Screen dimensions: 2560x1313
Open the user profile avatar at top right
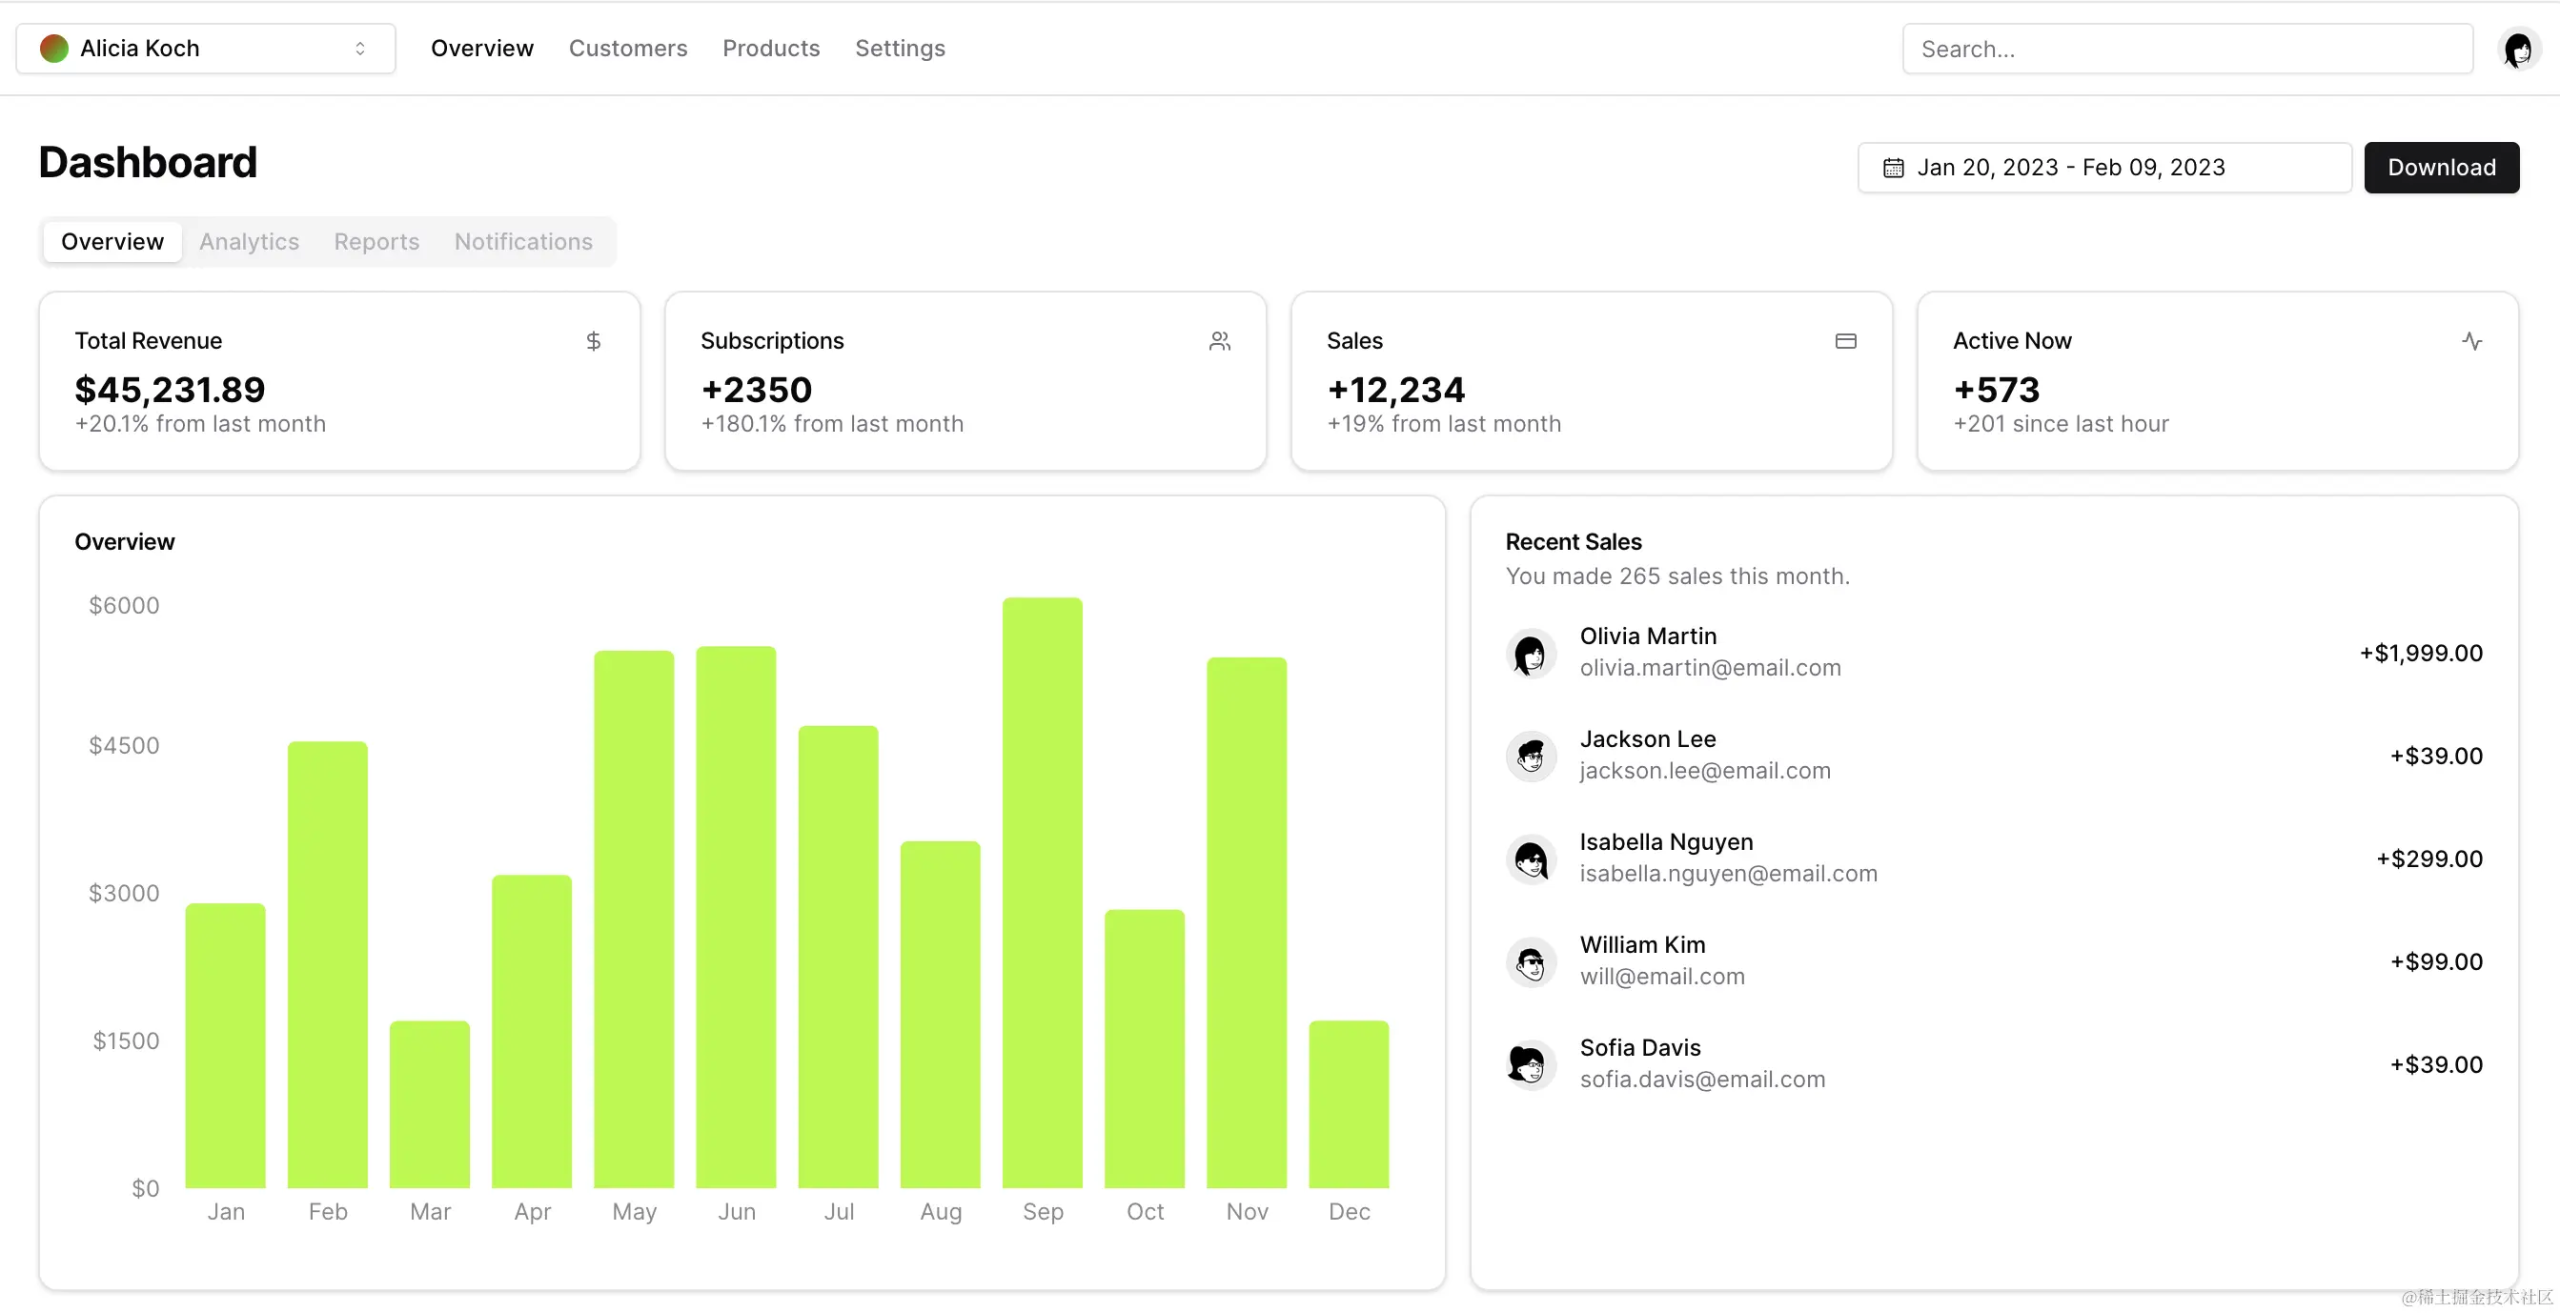pos(2517,49)
